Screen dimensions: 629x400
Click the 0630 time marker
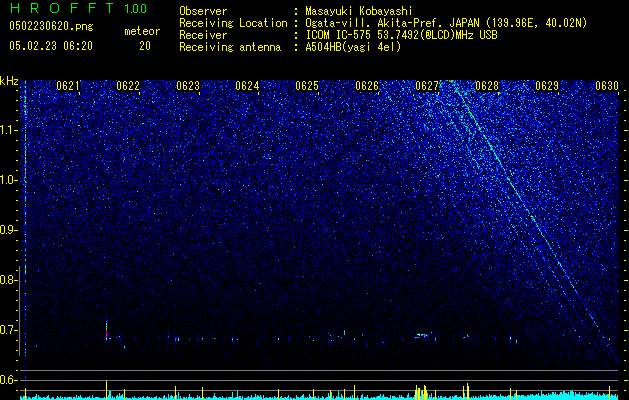pyautogui.click(x=607, y=86)
